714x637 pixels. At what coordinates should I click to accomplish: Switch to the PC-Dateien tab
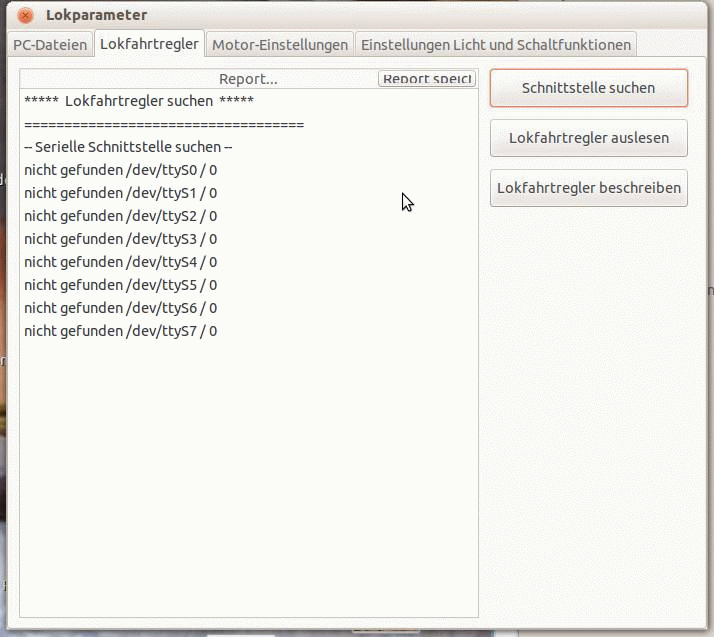50,45
